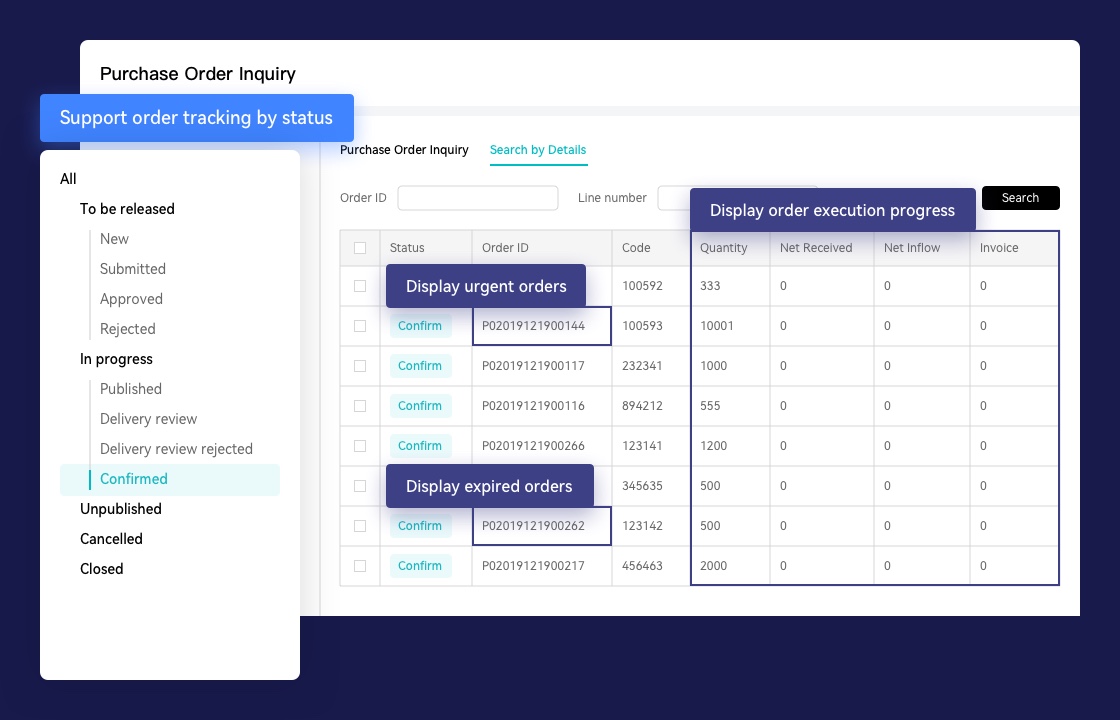
Task: Choose the Cancelled status filter
Action: (111, 539)
